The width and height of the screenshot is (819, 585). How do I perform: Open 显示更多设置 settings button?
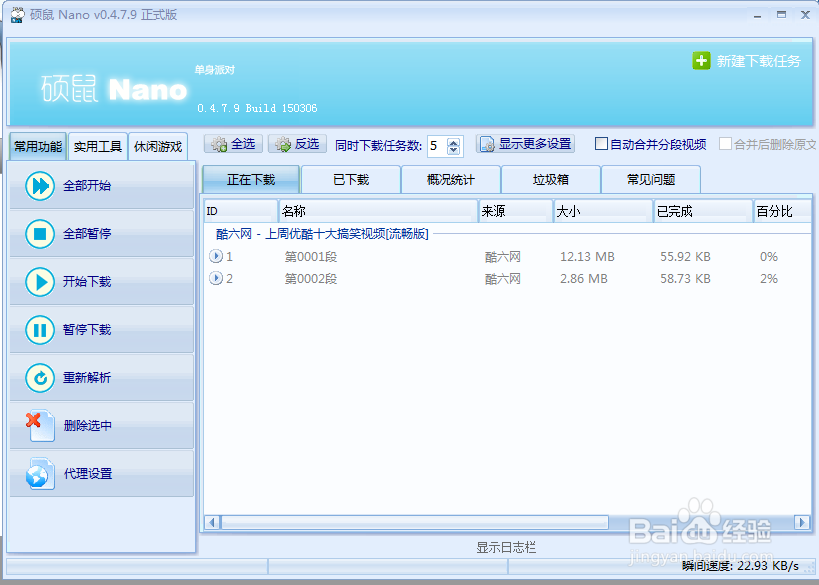(x=525, y=144)
